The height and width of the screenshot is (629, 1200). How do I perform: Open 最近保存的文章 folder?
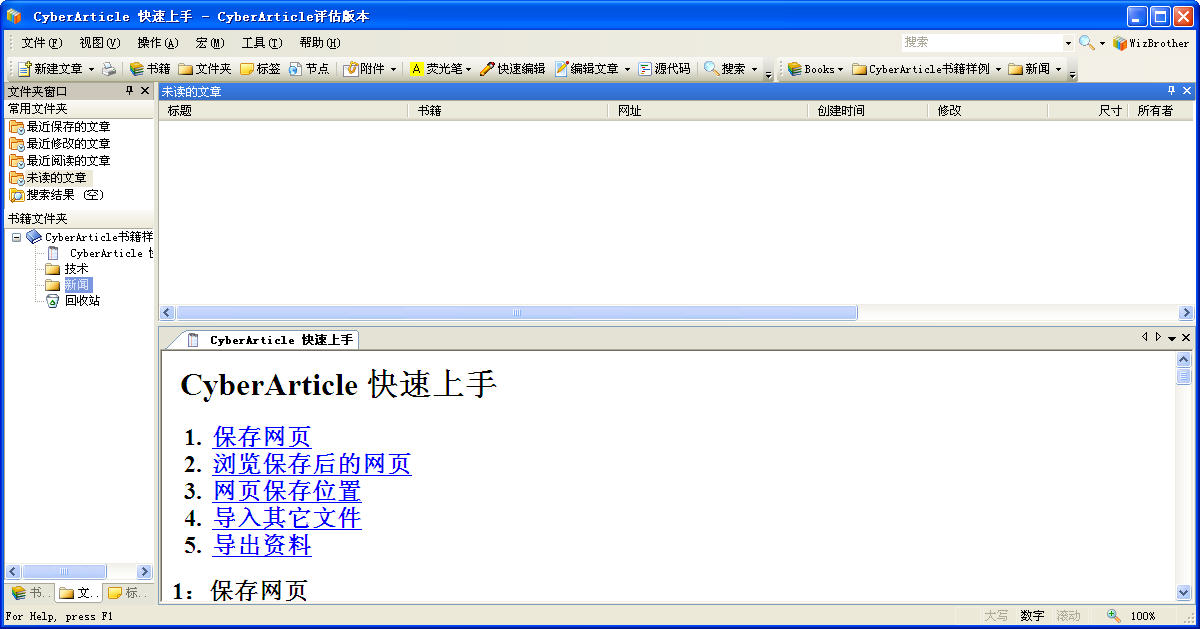60,127
